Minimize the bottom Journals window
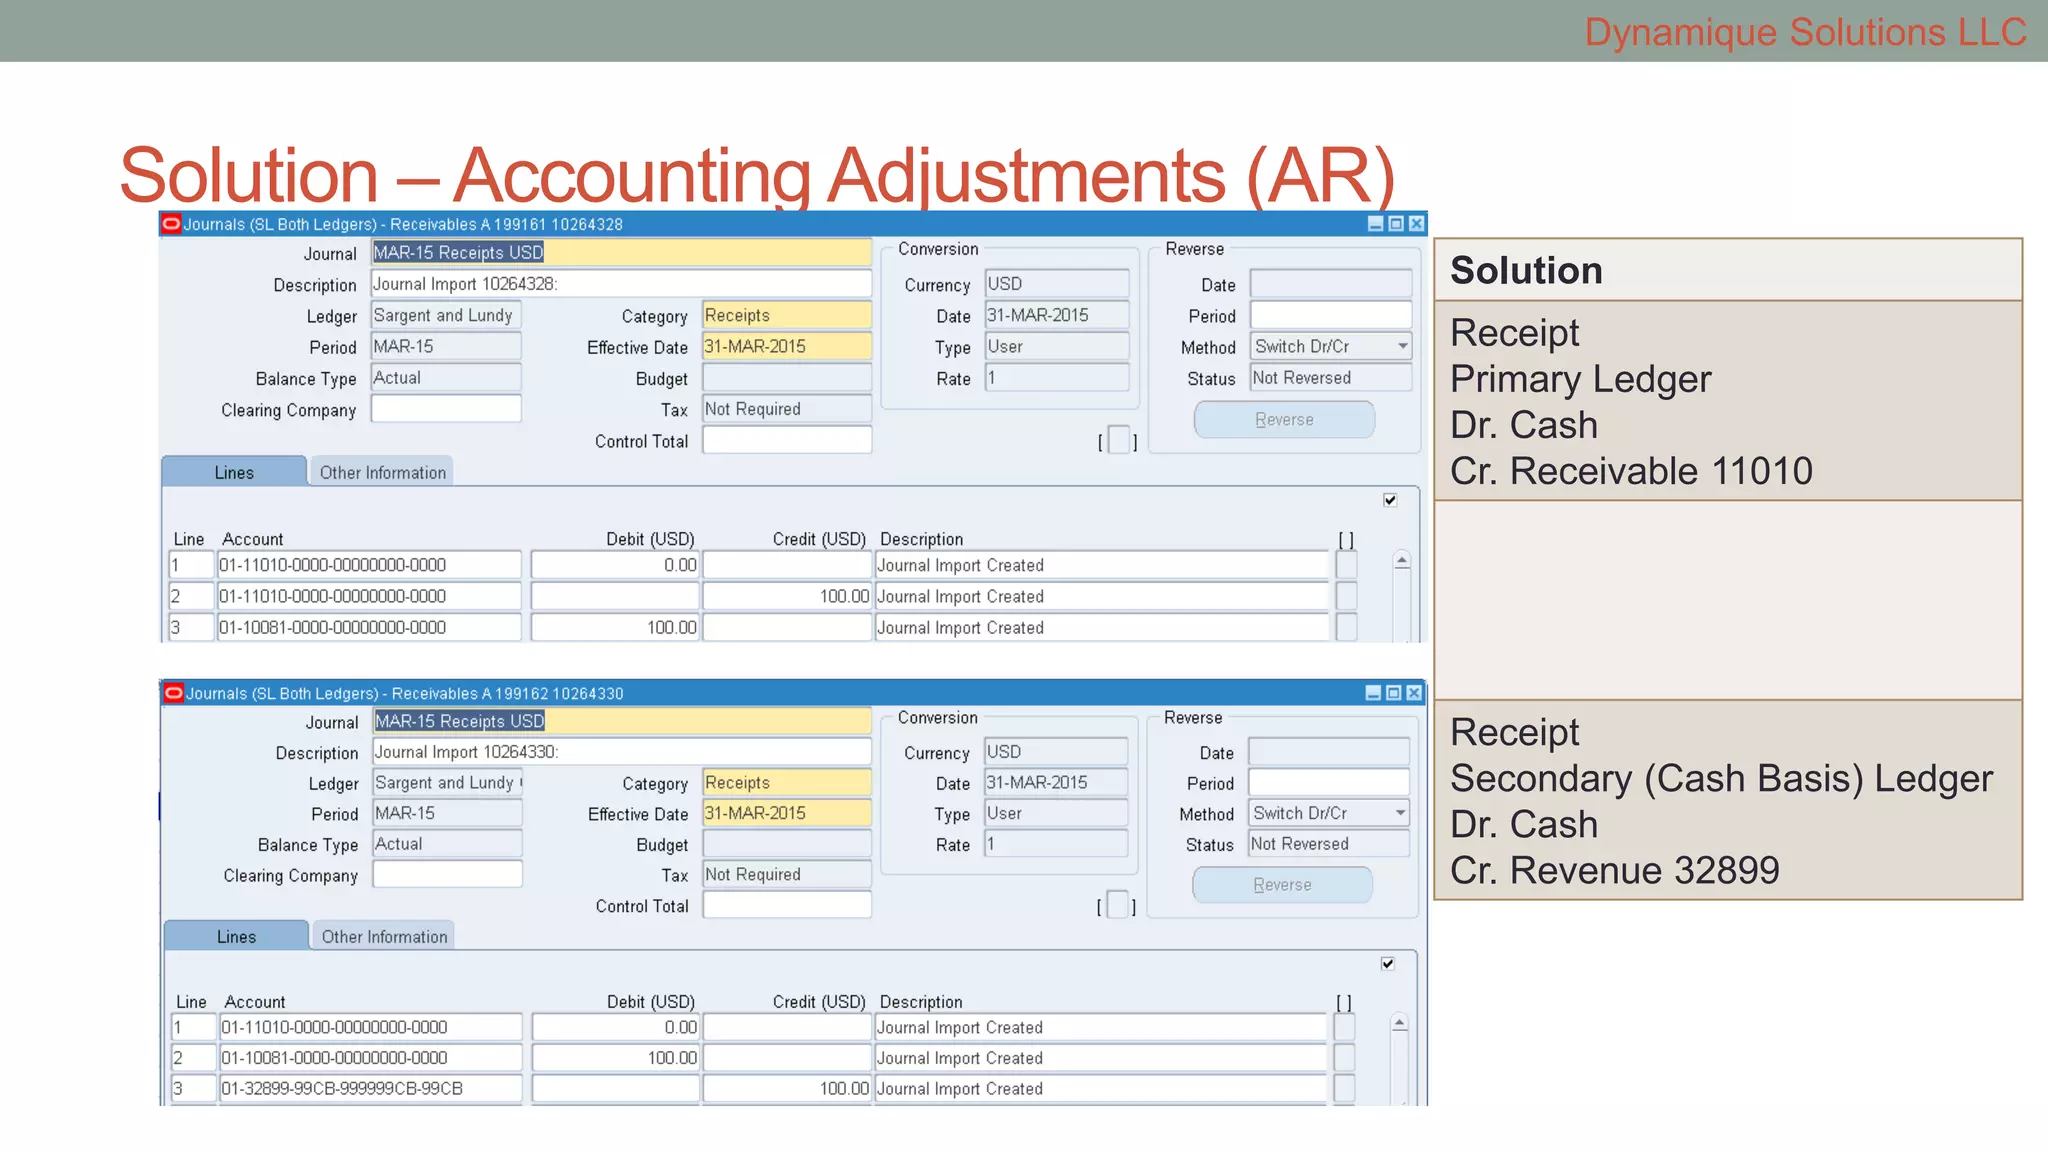 coord(1374,693)
